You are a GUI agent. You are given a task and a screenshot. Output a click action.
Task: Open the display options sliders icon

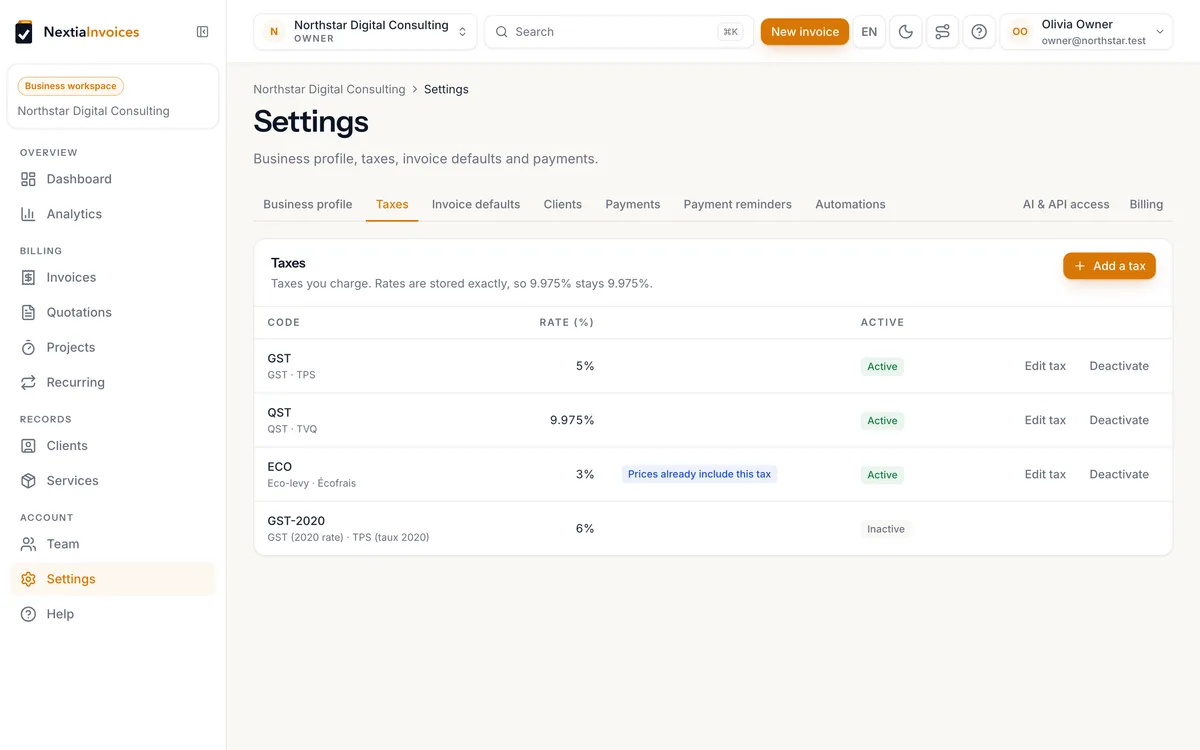(x=942, y=32)
